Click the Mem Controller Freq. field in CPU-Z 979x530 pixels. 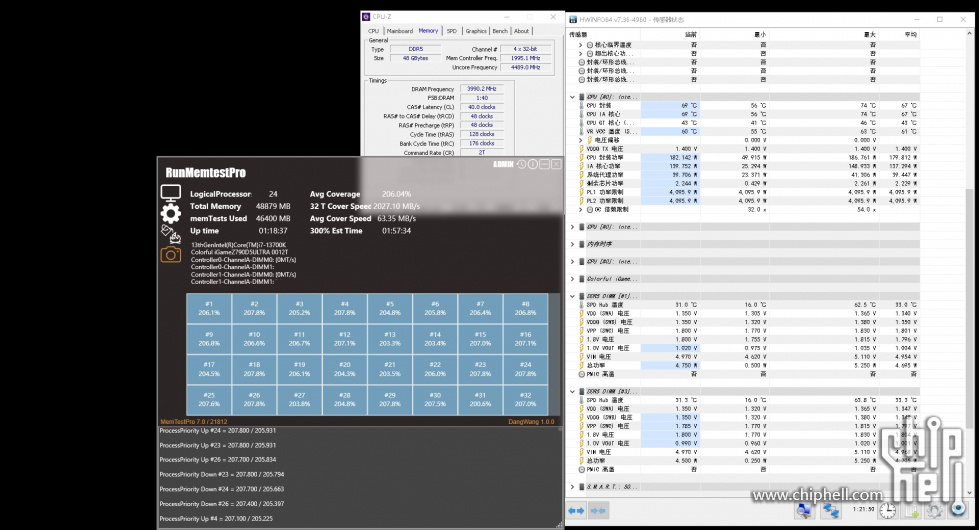(526, 58)
